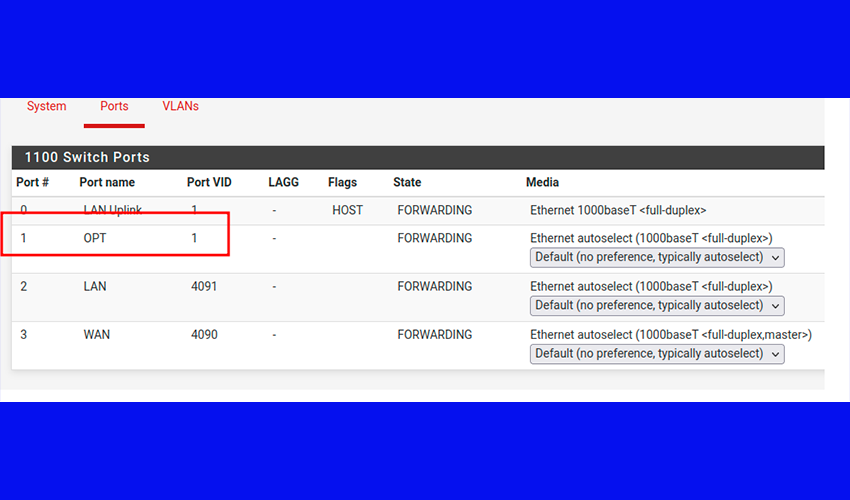Click the OPT port name cell
Image resolution: width=850 pixels, height=500 pixels.
click(95, 238)
